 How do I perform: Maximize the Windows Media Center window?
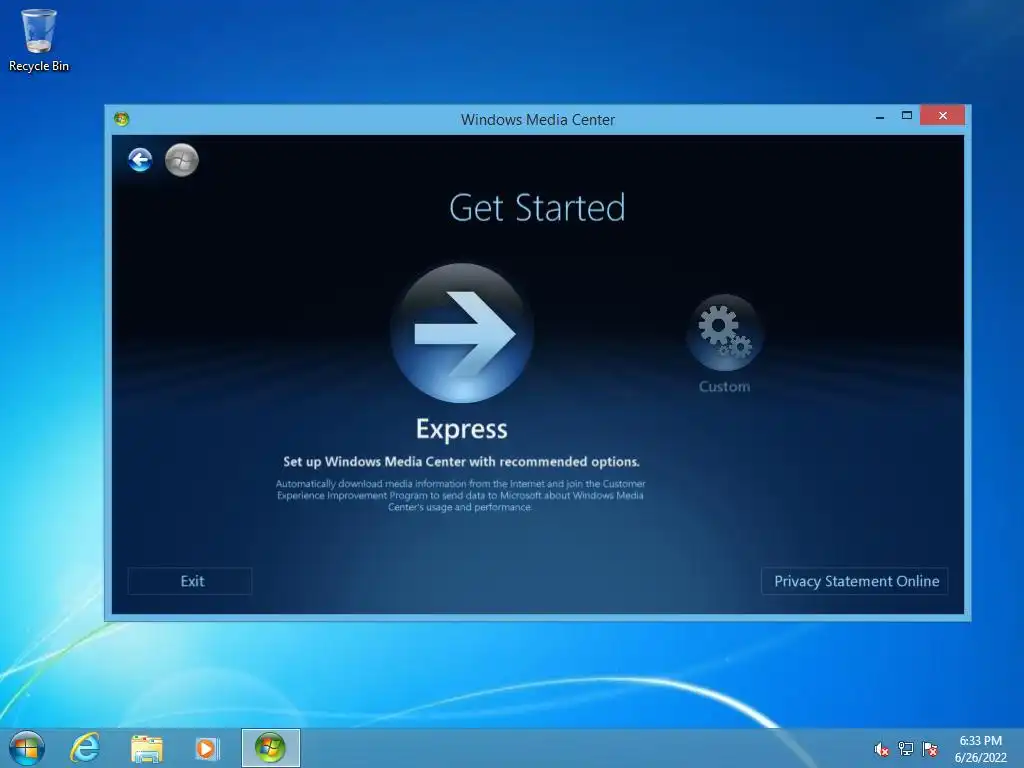coord(906,116)
